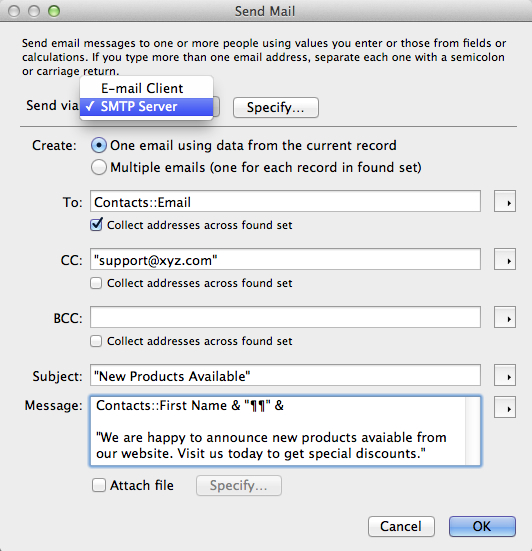The width and height of the screenshot is (532, 551).
Task: Enable Collect addresses under BCC field
Action: point(96,341)
